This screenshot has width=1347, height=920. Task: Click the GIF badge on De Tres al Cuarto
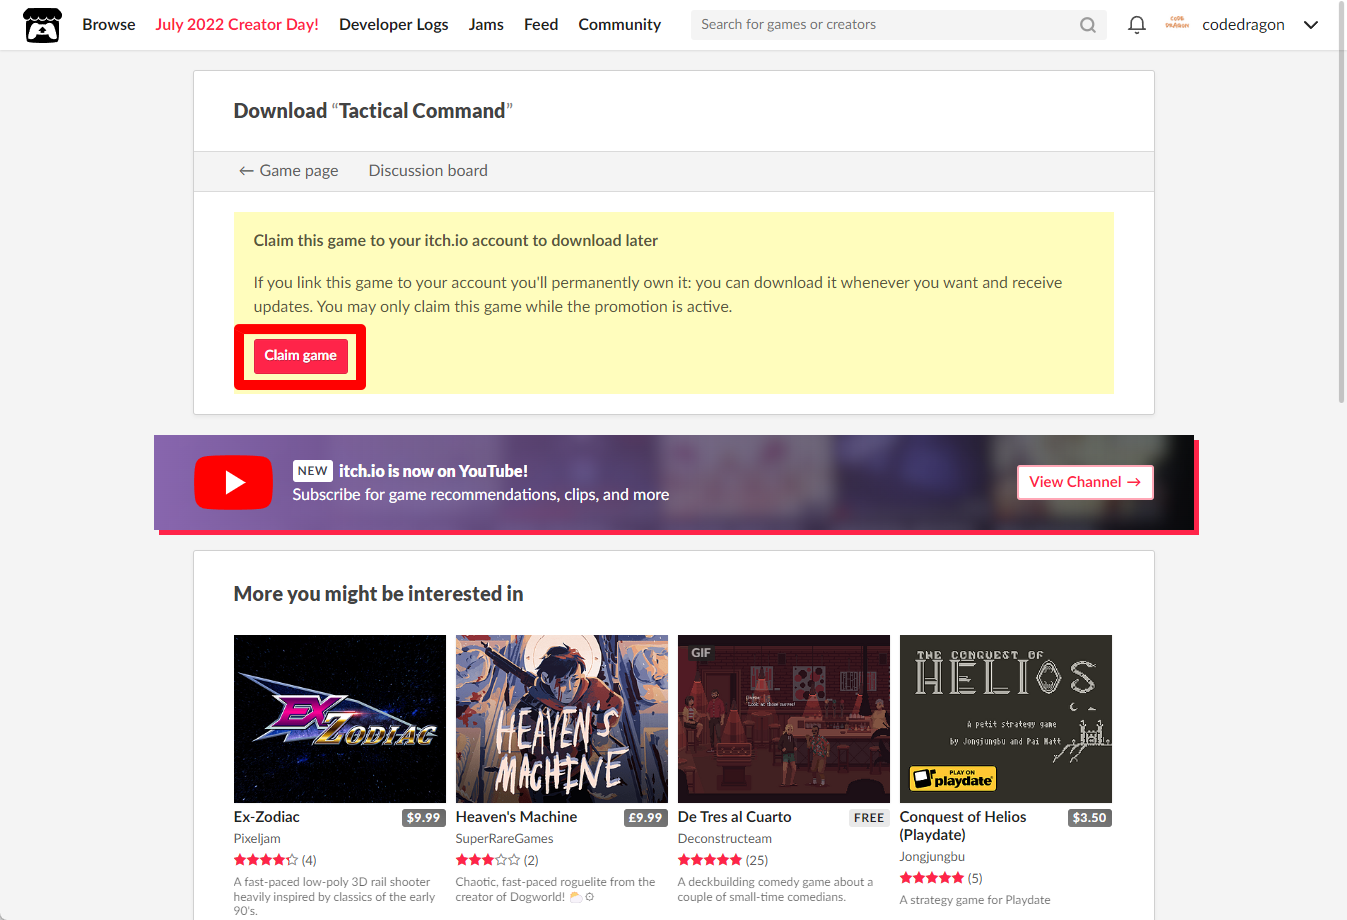701,653
